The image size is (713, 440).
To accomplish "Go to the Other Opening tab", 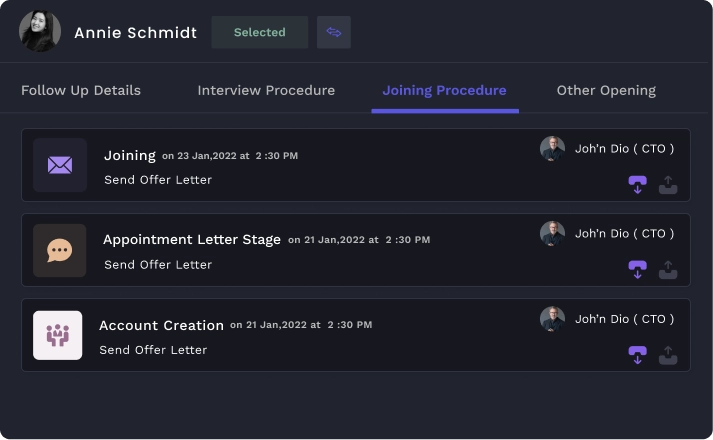I will coord(606,90).
